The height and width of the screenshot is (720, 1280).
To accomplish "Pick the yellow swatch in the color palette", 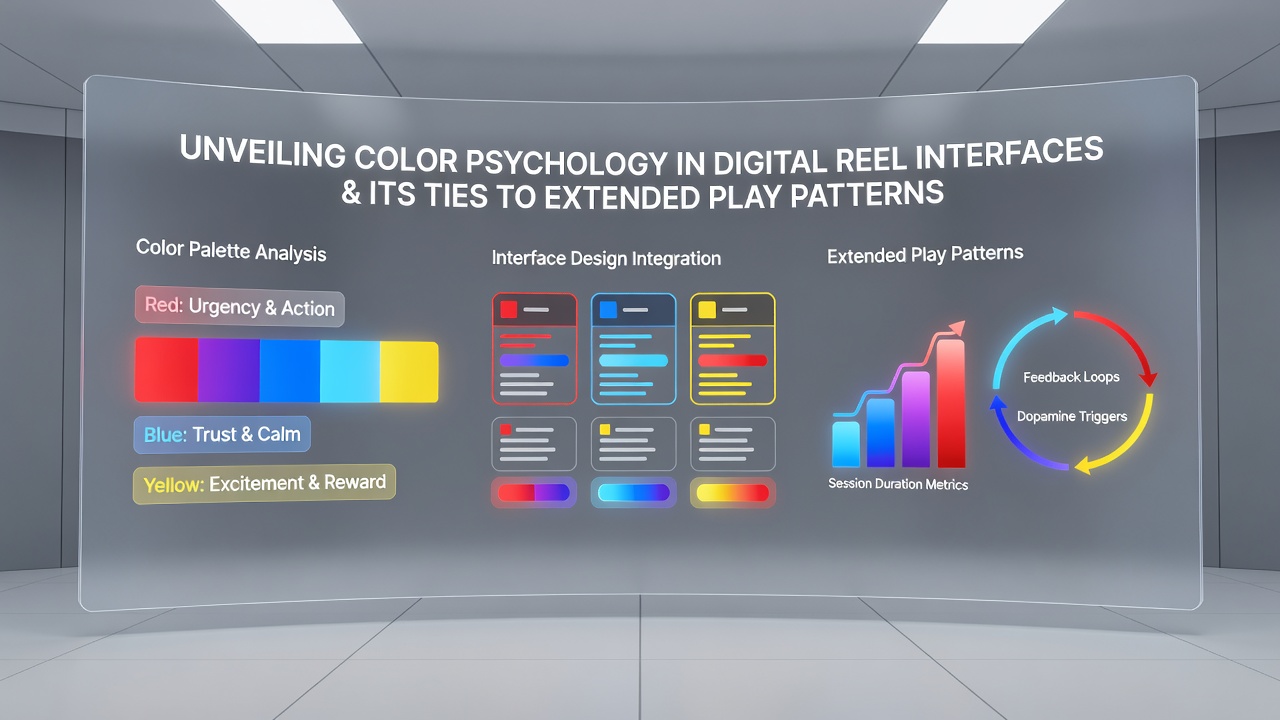I will coord(409,371).
